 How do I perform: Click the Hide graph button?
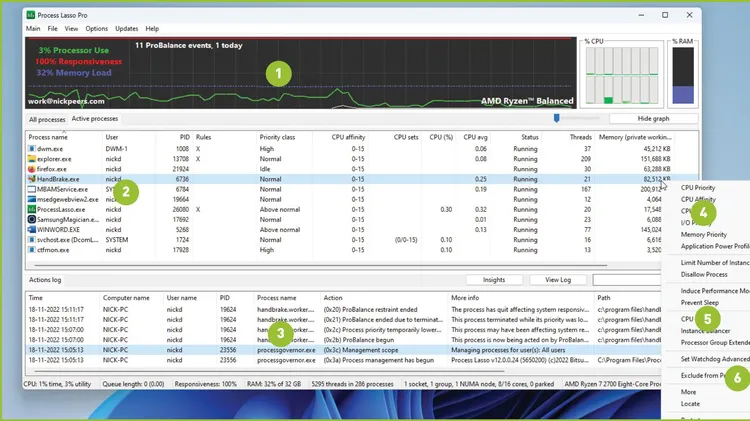click(653, 119)
